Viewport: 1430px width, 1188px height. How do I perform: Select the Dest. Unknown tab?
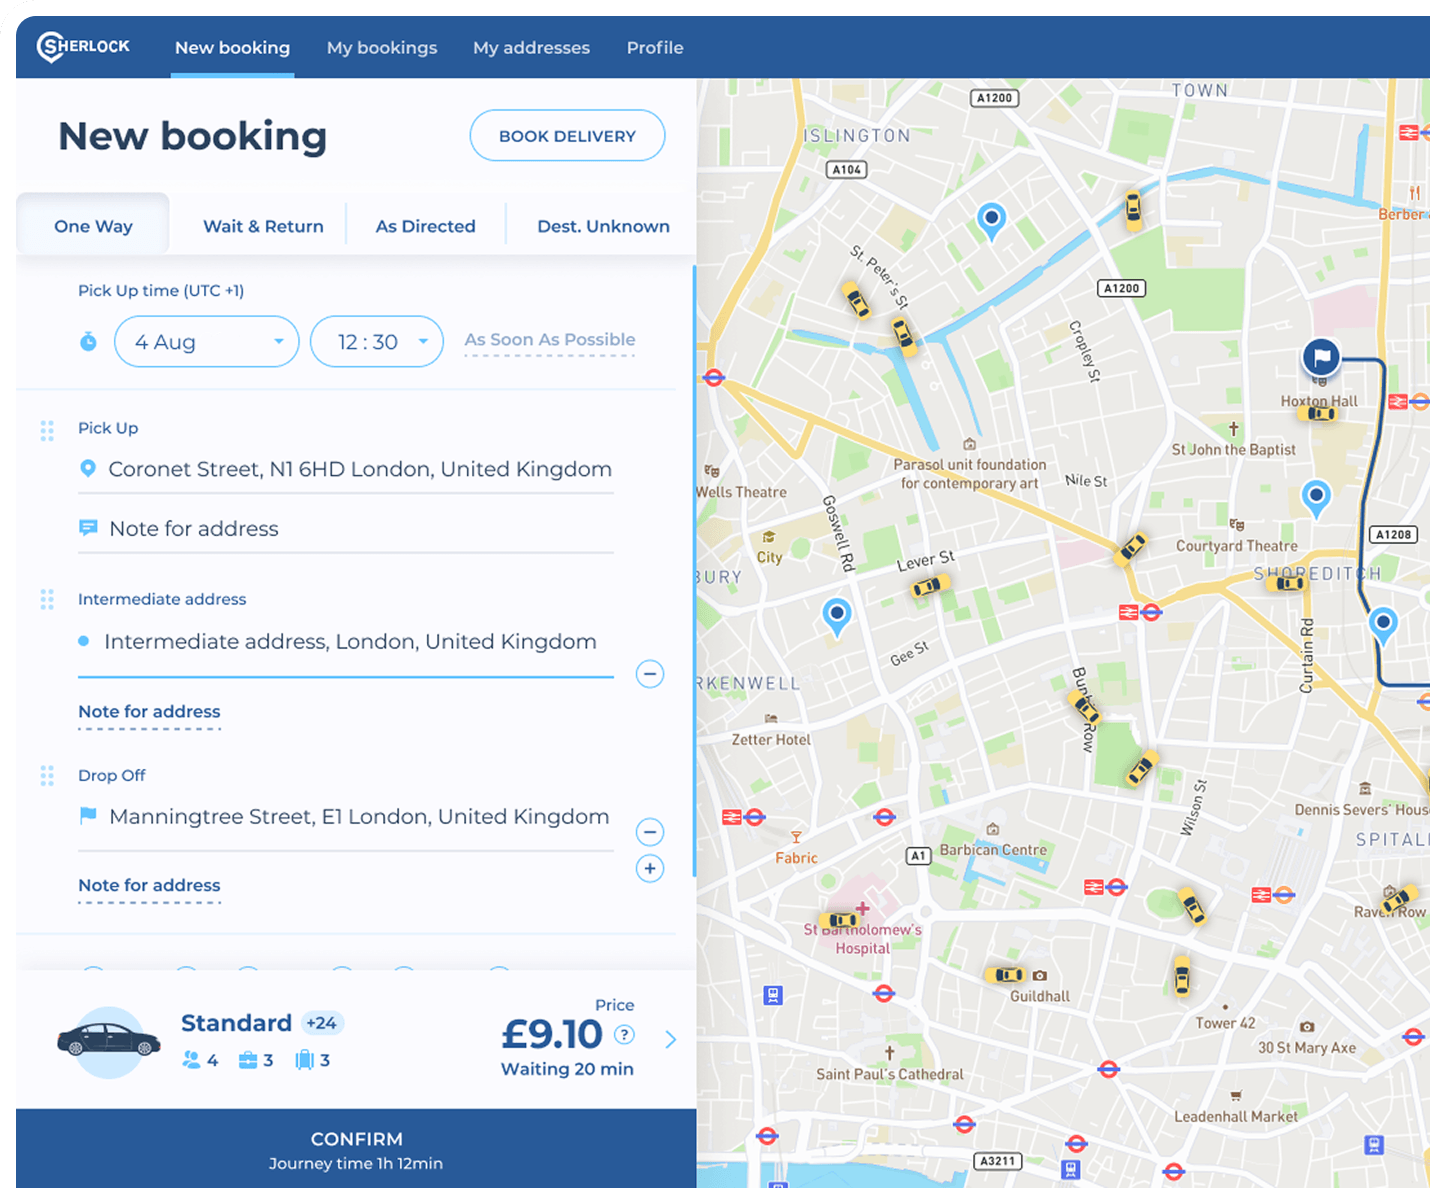(603, 226)
